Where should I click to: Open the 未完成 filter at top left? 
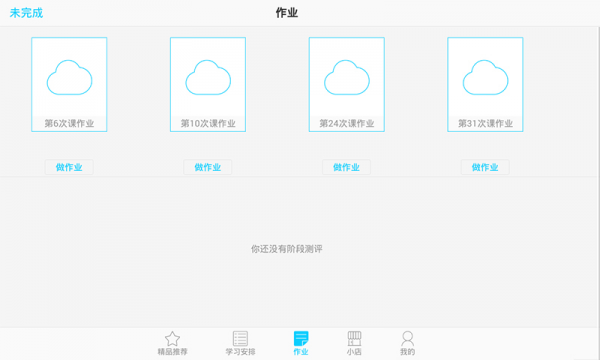click(x=26, y=13)
